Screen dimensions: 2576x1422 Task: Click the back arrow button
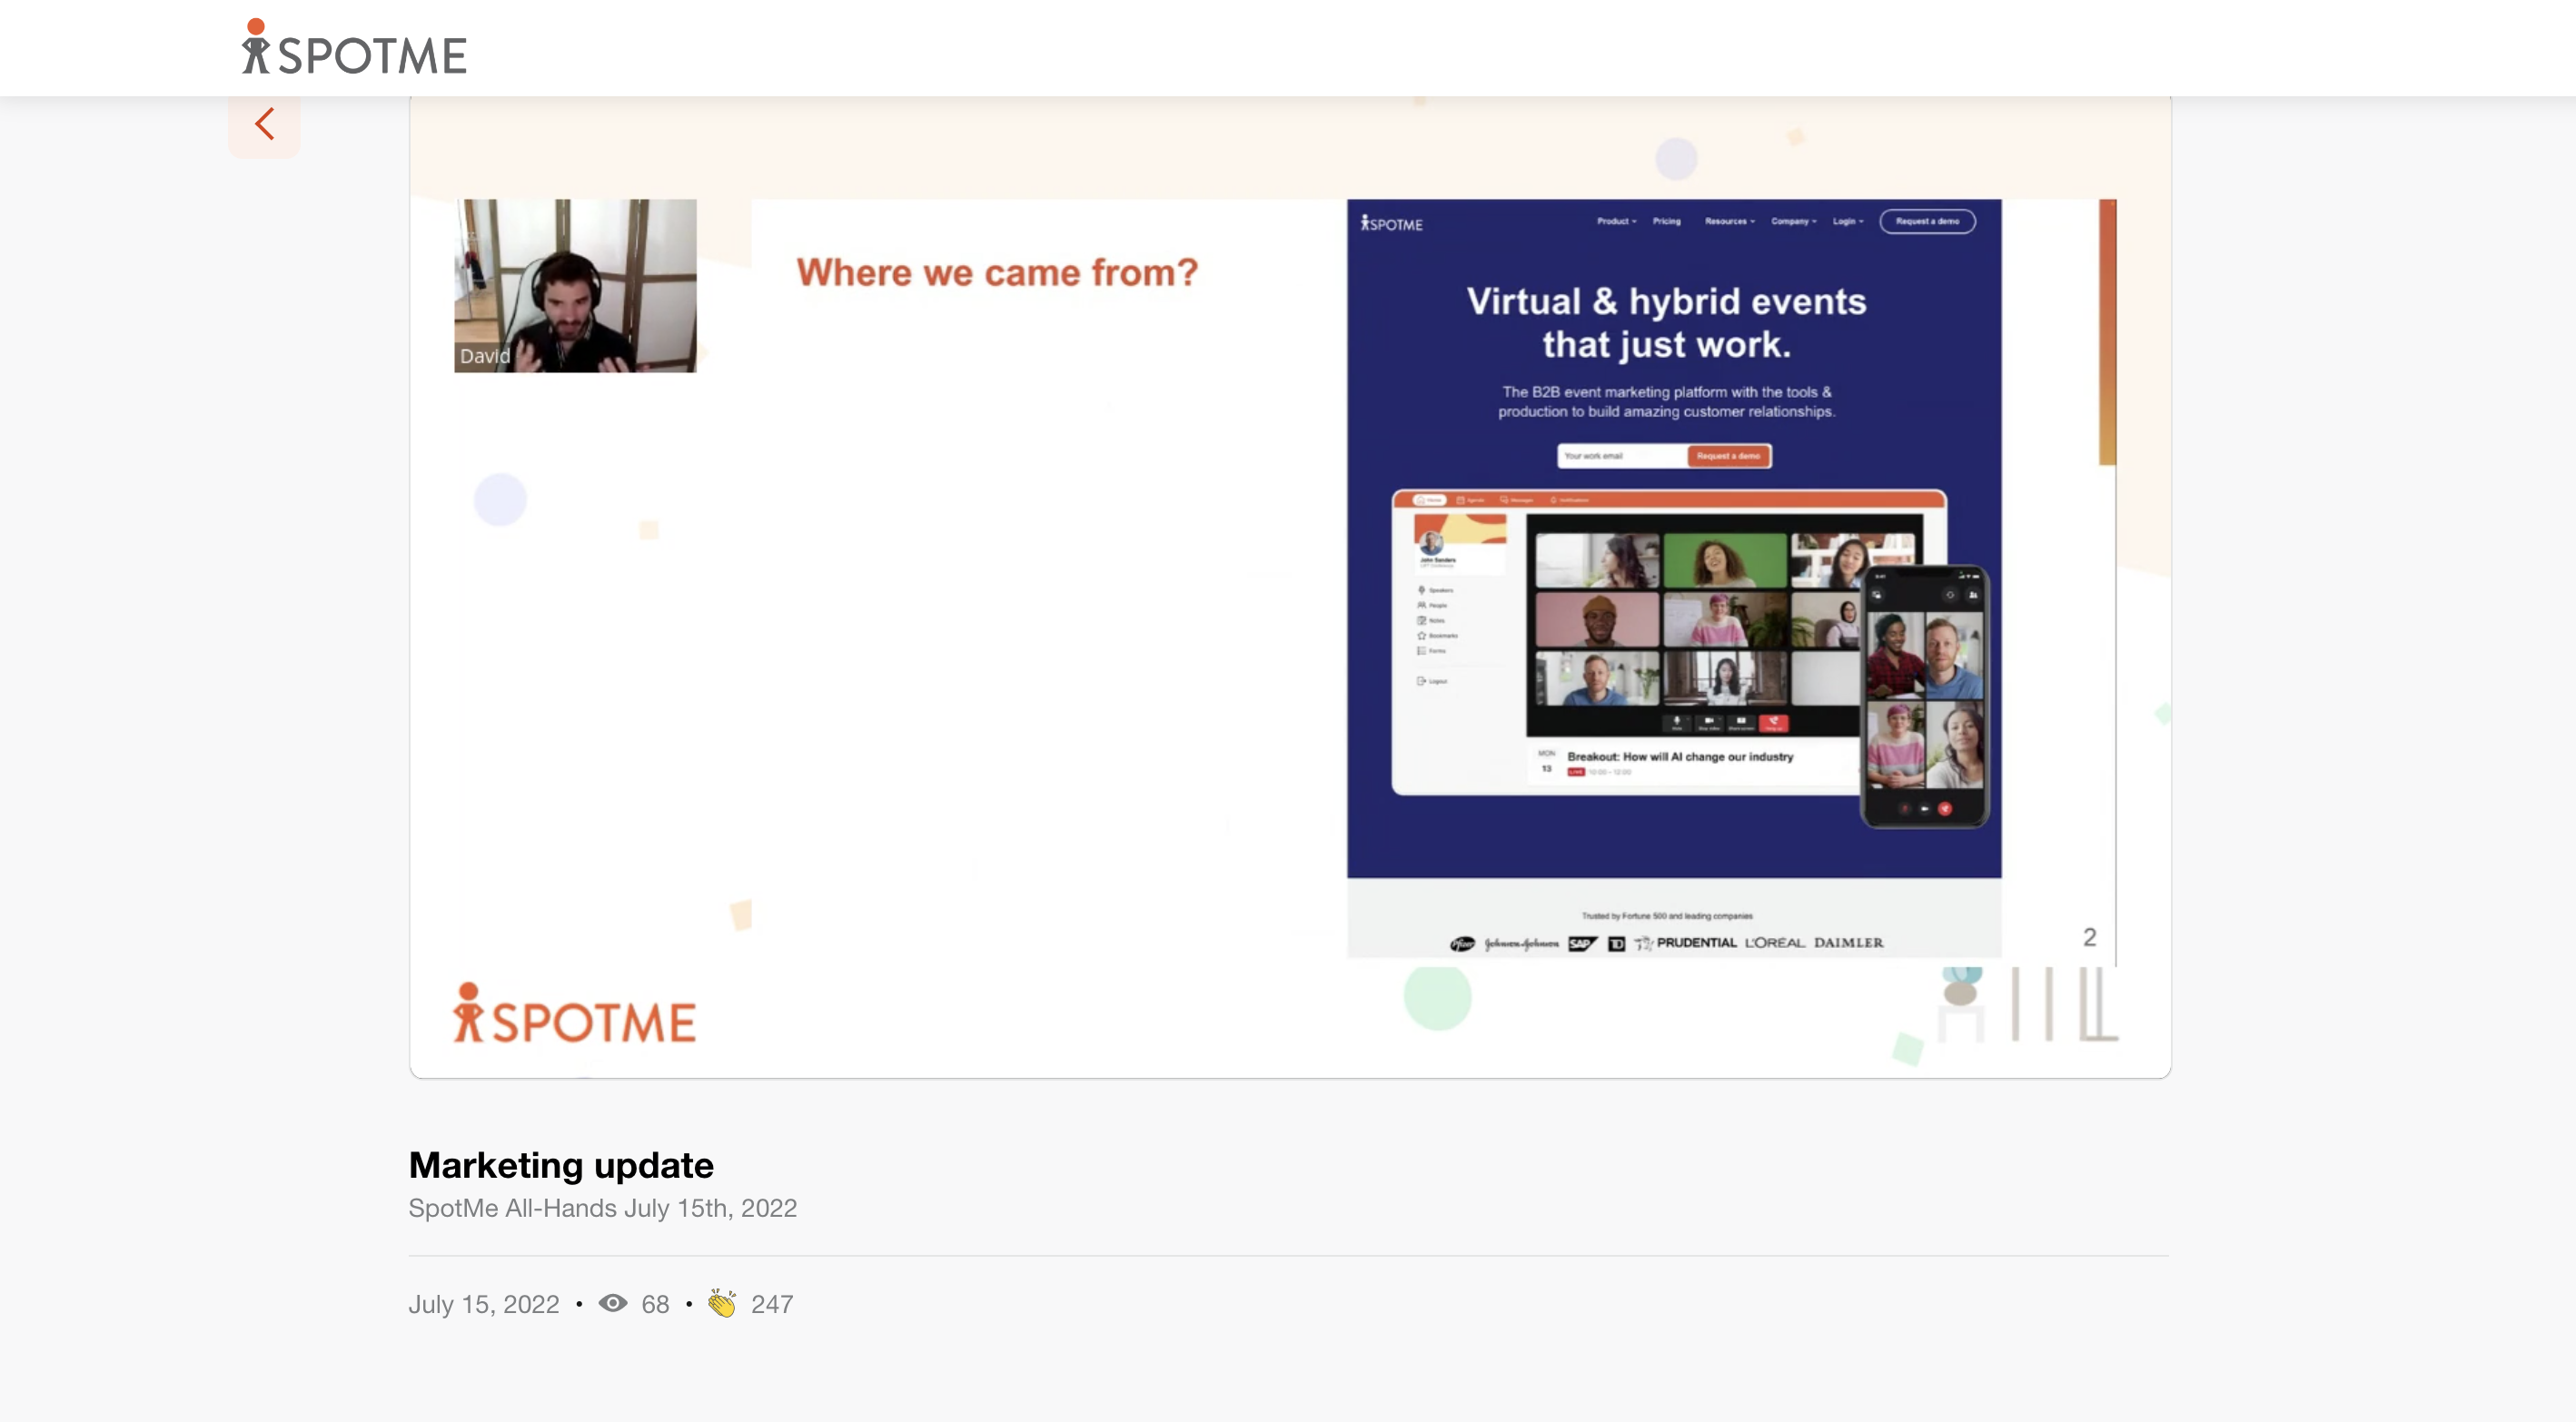(264, 125)
